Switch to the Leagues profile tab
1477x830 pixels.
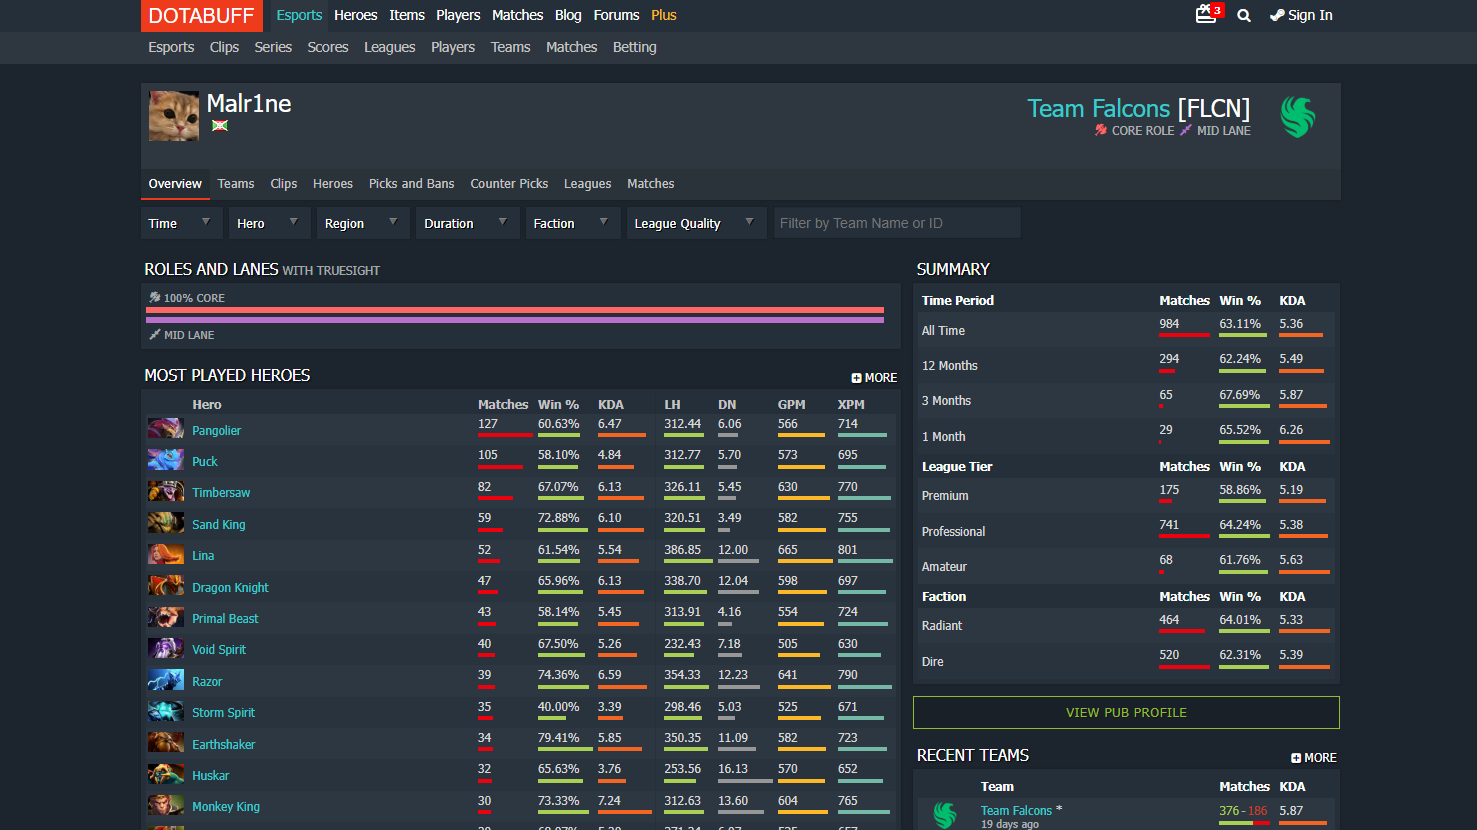(587, 184)
